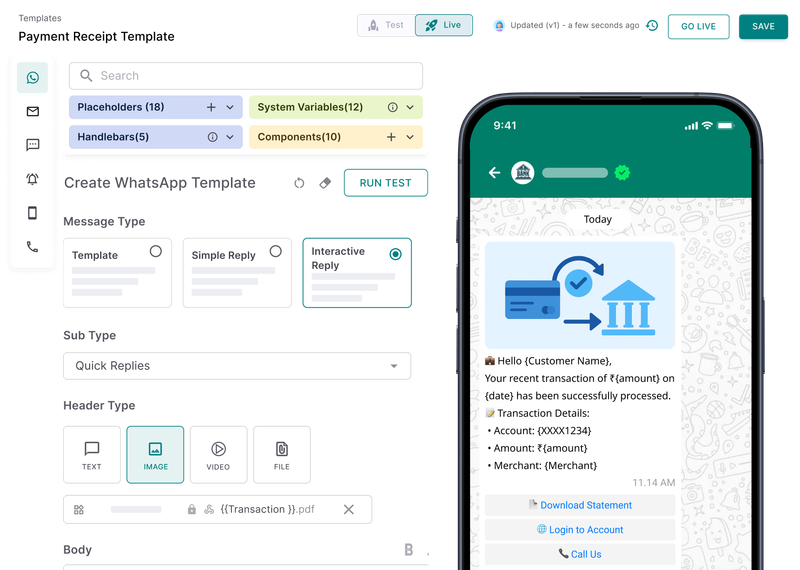Choose the Simple Reply radio option
Viewport: 800px width, 570px height.
coord(275,252)
